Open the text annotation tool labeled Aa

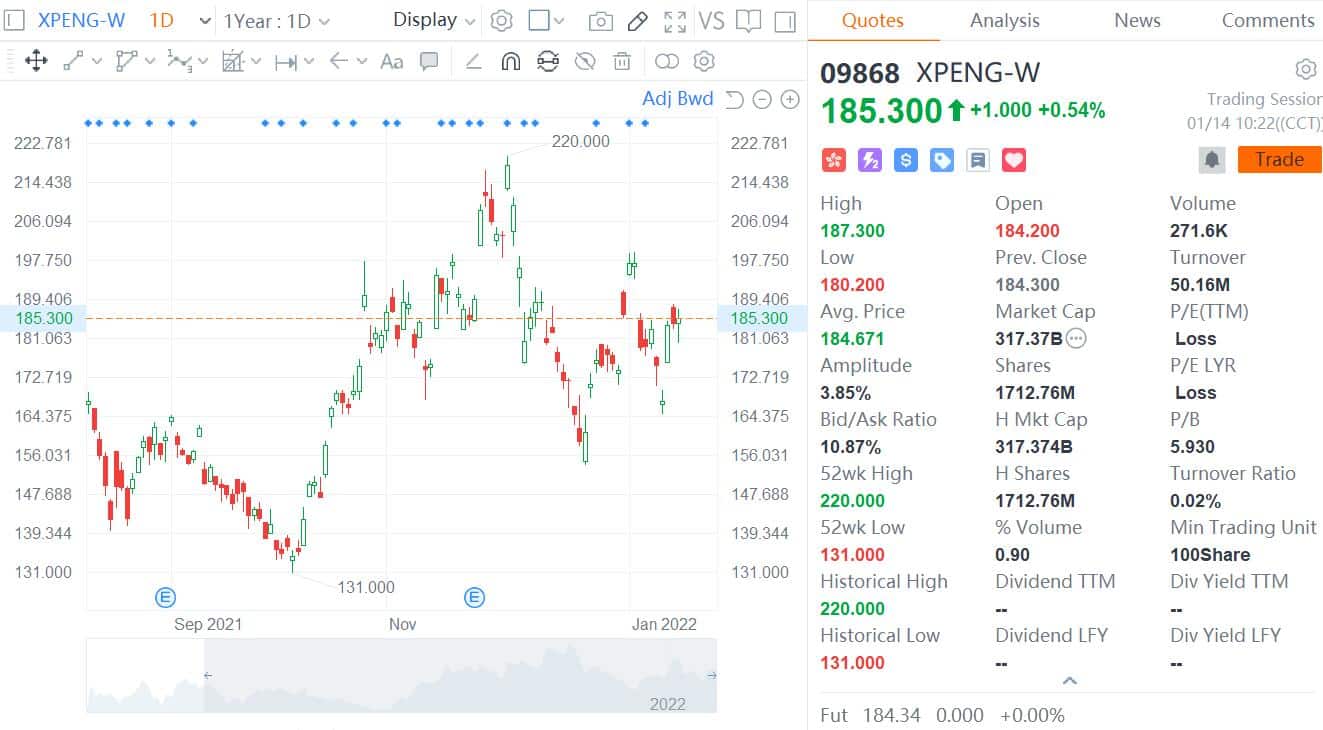pos(390,61)
